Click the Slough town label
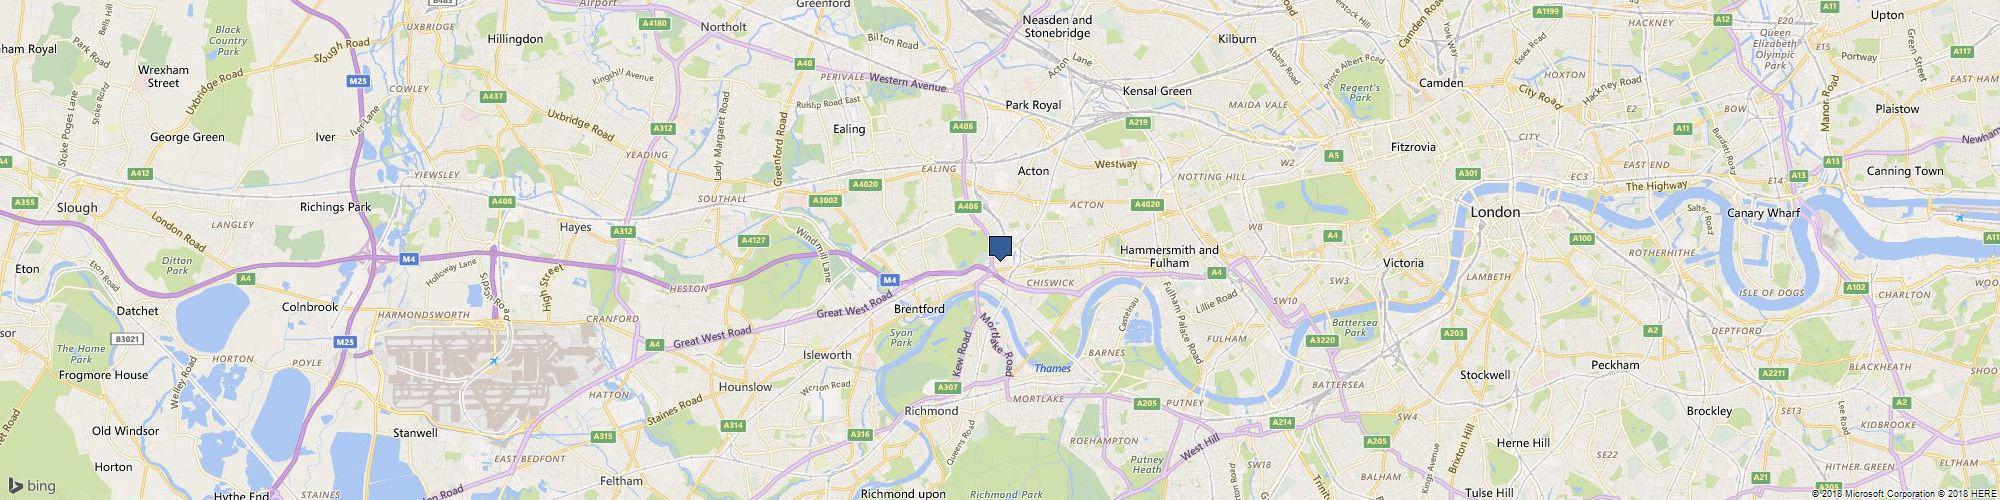Screen dimensions: 2000x500 point(77,208)
